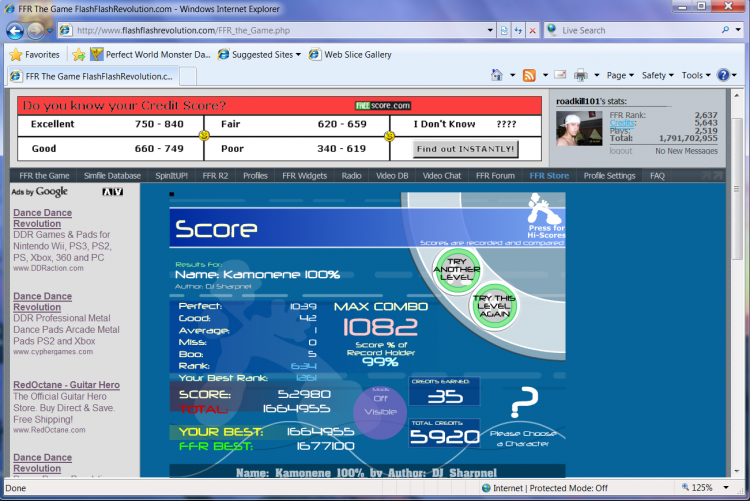Open the Home page icon
Viewport: 750px width, 501px height.
pos(498,75)
